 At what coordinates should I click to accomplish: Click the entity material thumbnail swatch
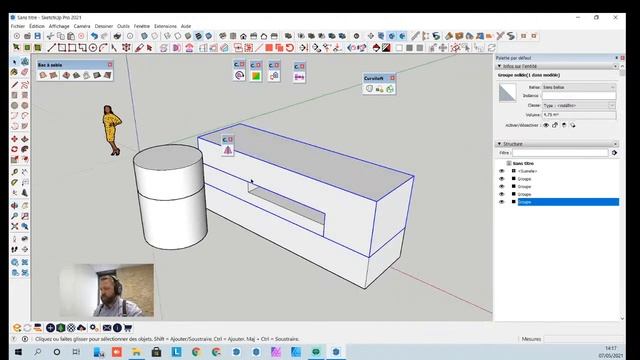click(x=507, y=93)
